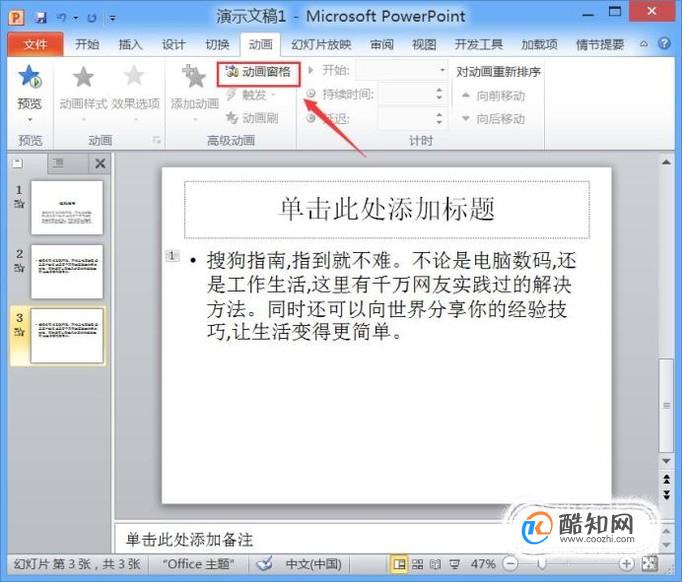Play animation star beside slide 1
Image resolution: width=682 pixels, height=582 pixels.
(19, 204)
